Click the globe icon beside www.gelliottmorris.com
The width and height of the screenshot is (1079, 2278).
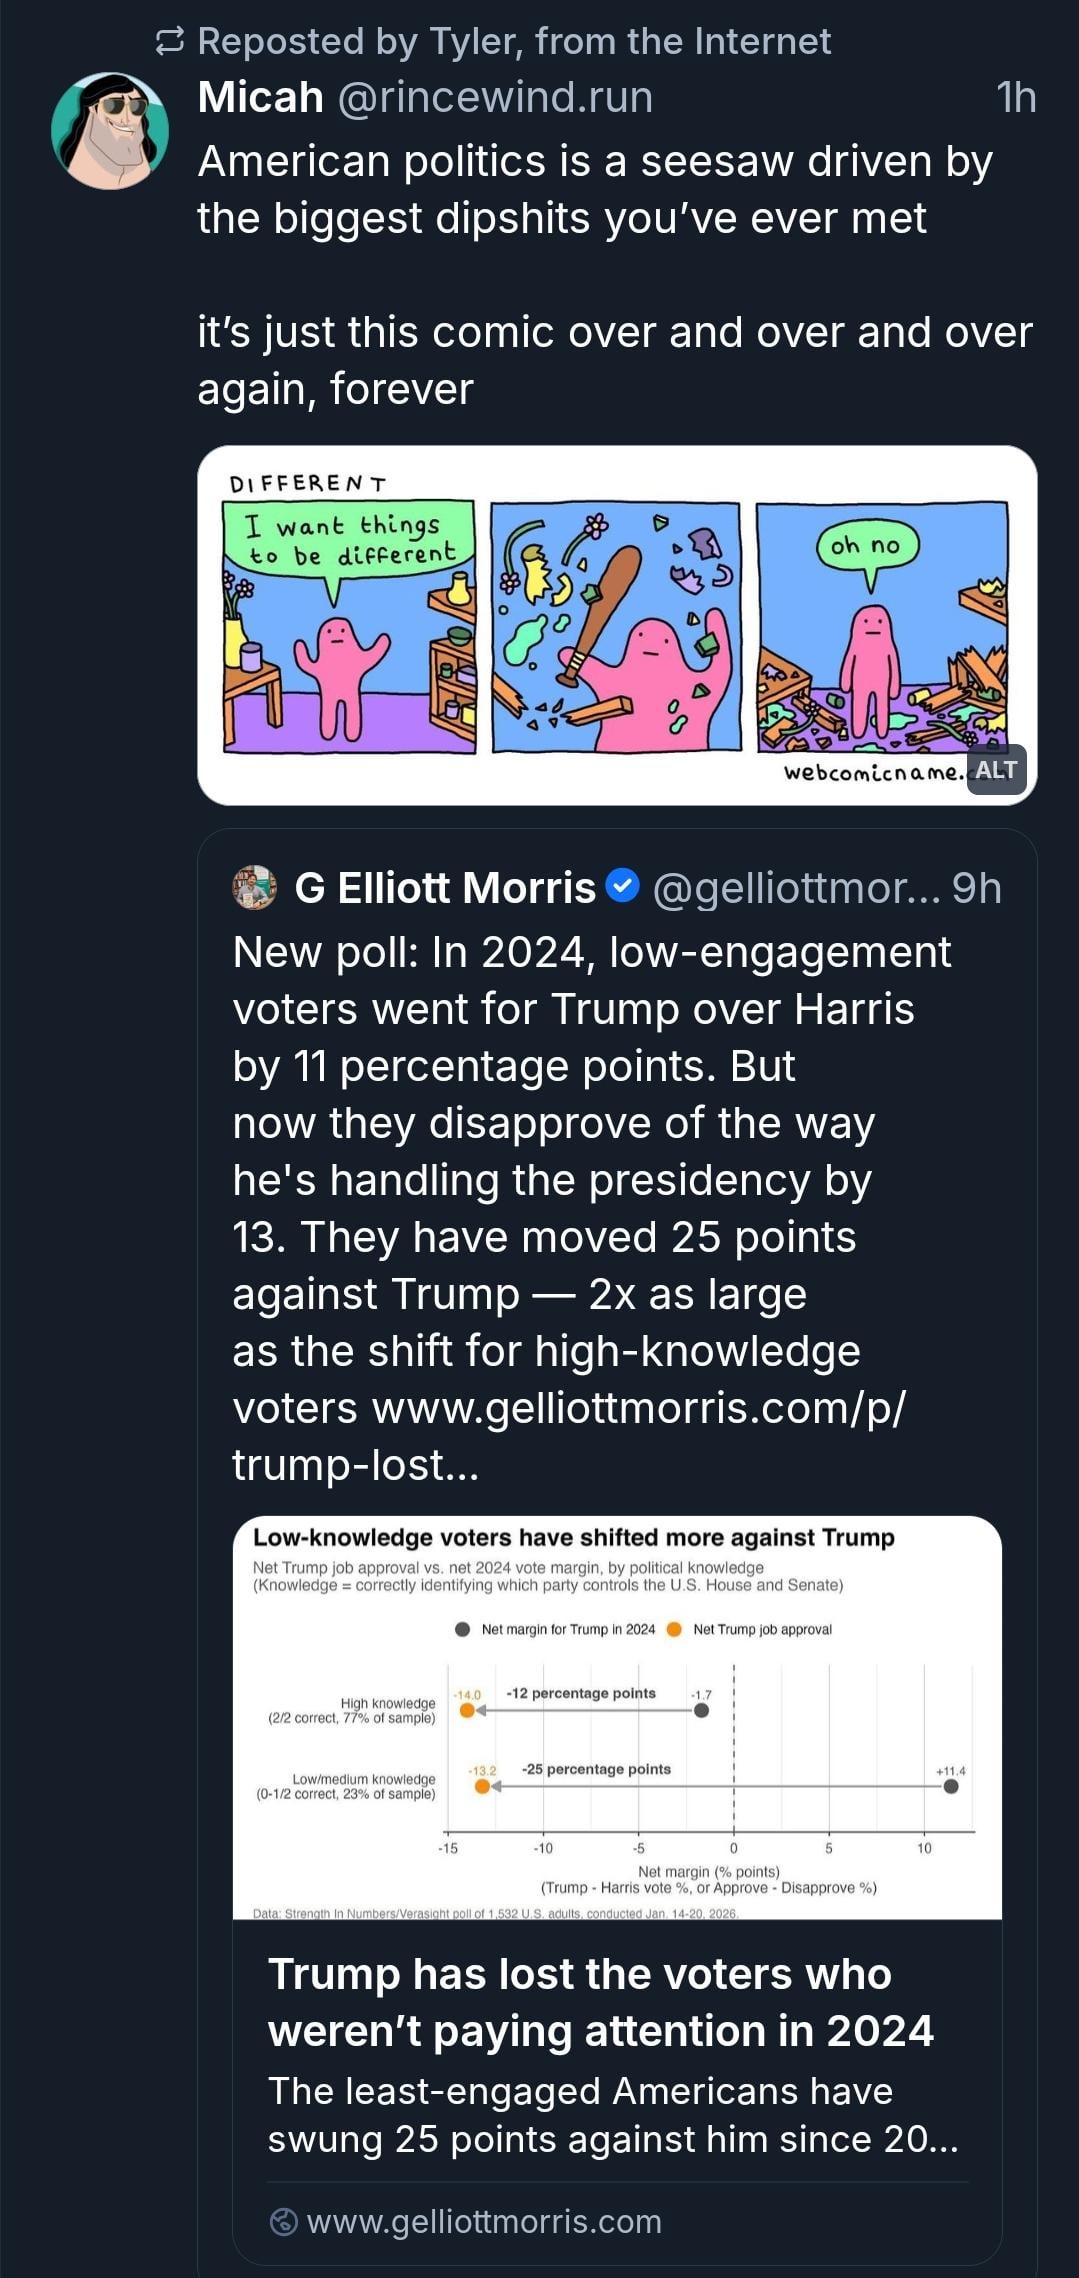284,2222
